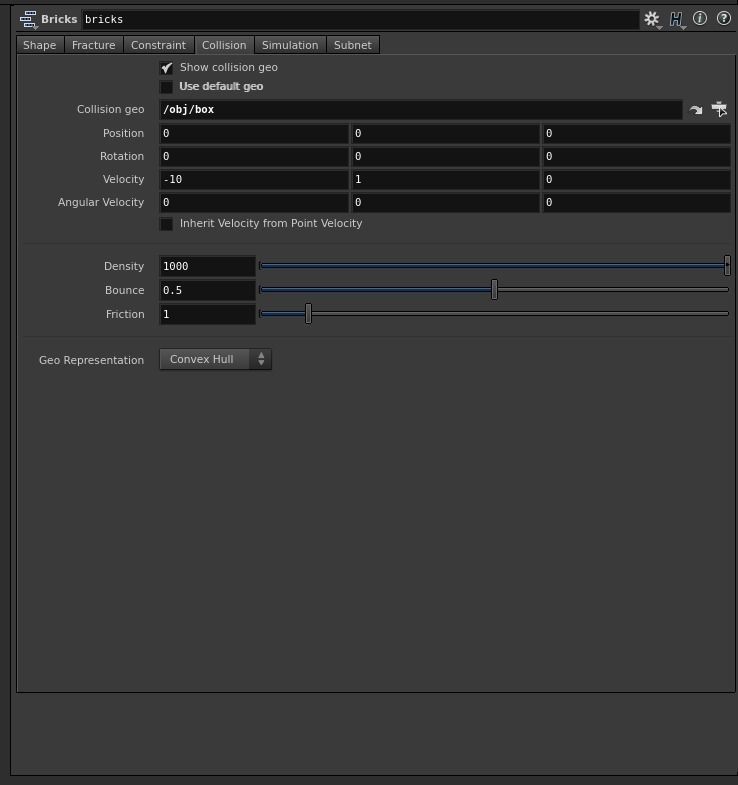Click the Bounce parameter label
The height and width of the screenshot is (785, 738).
tap(124, 290)
